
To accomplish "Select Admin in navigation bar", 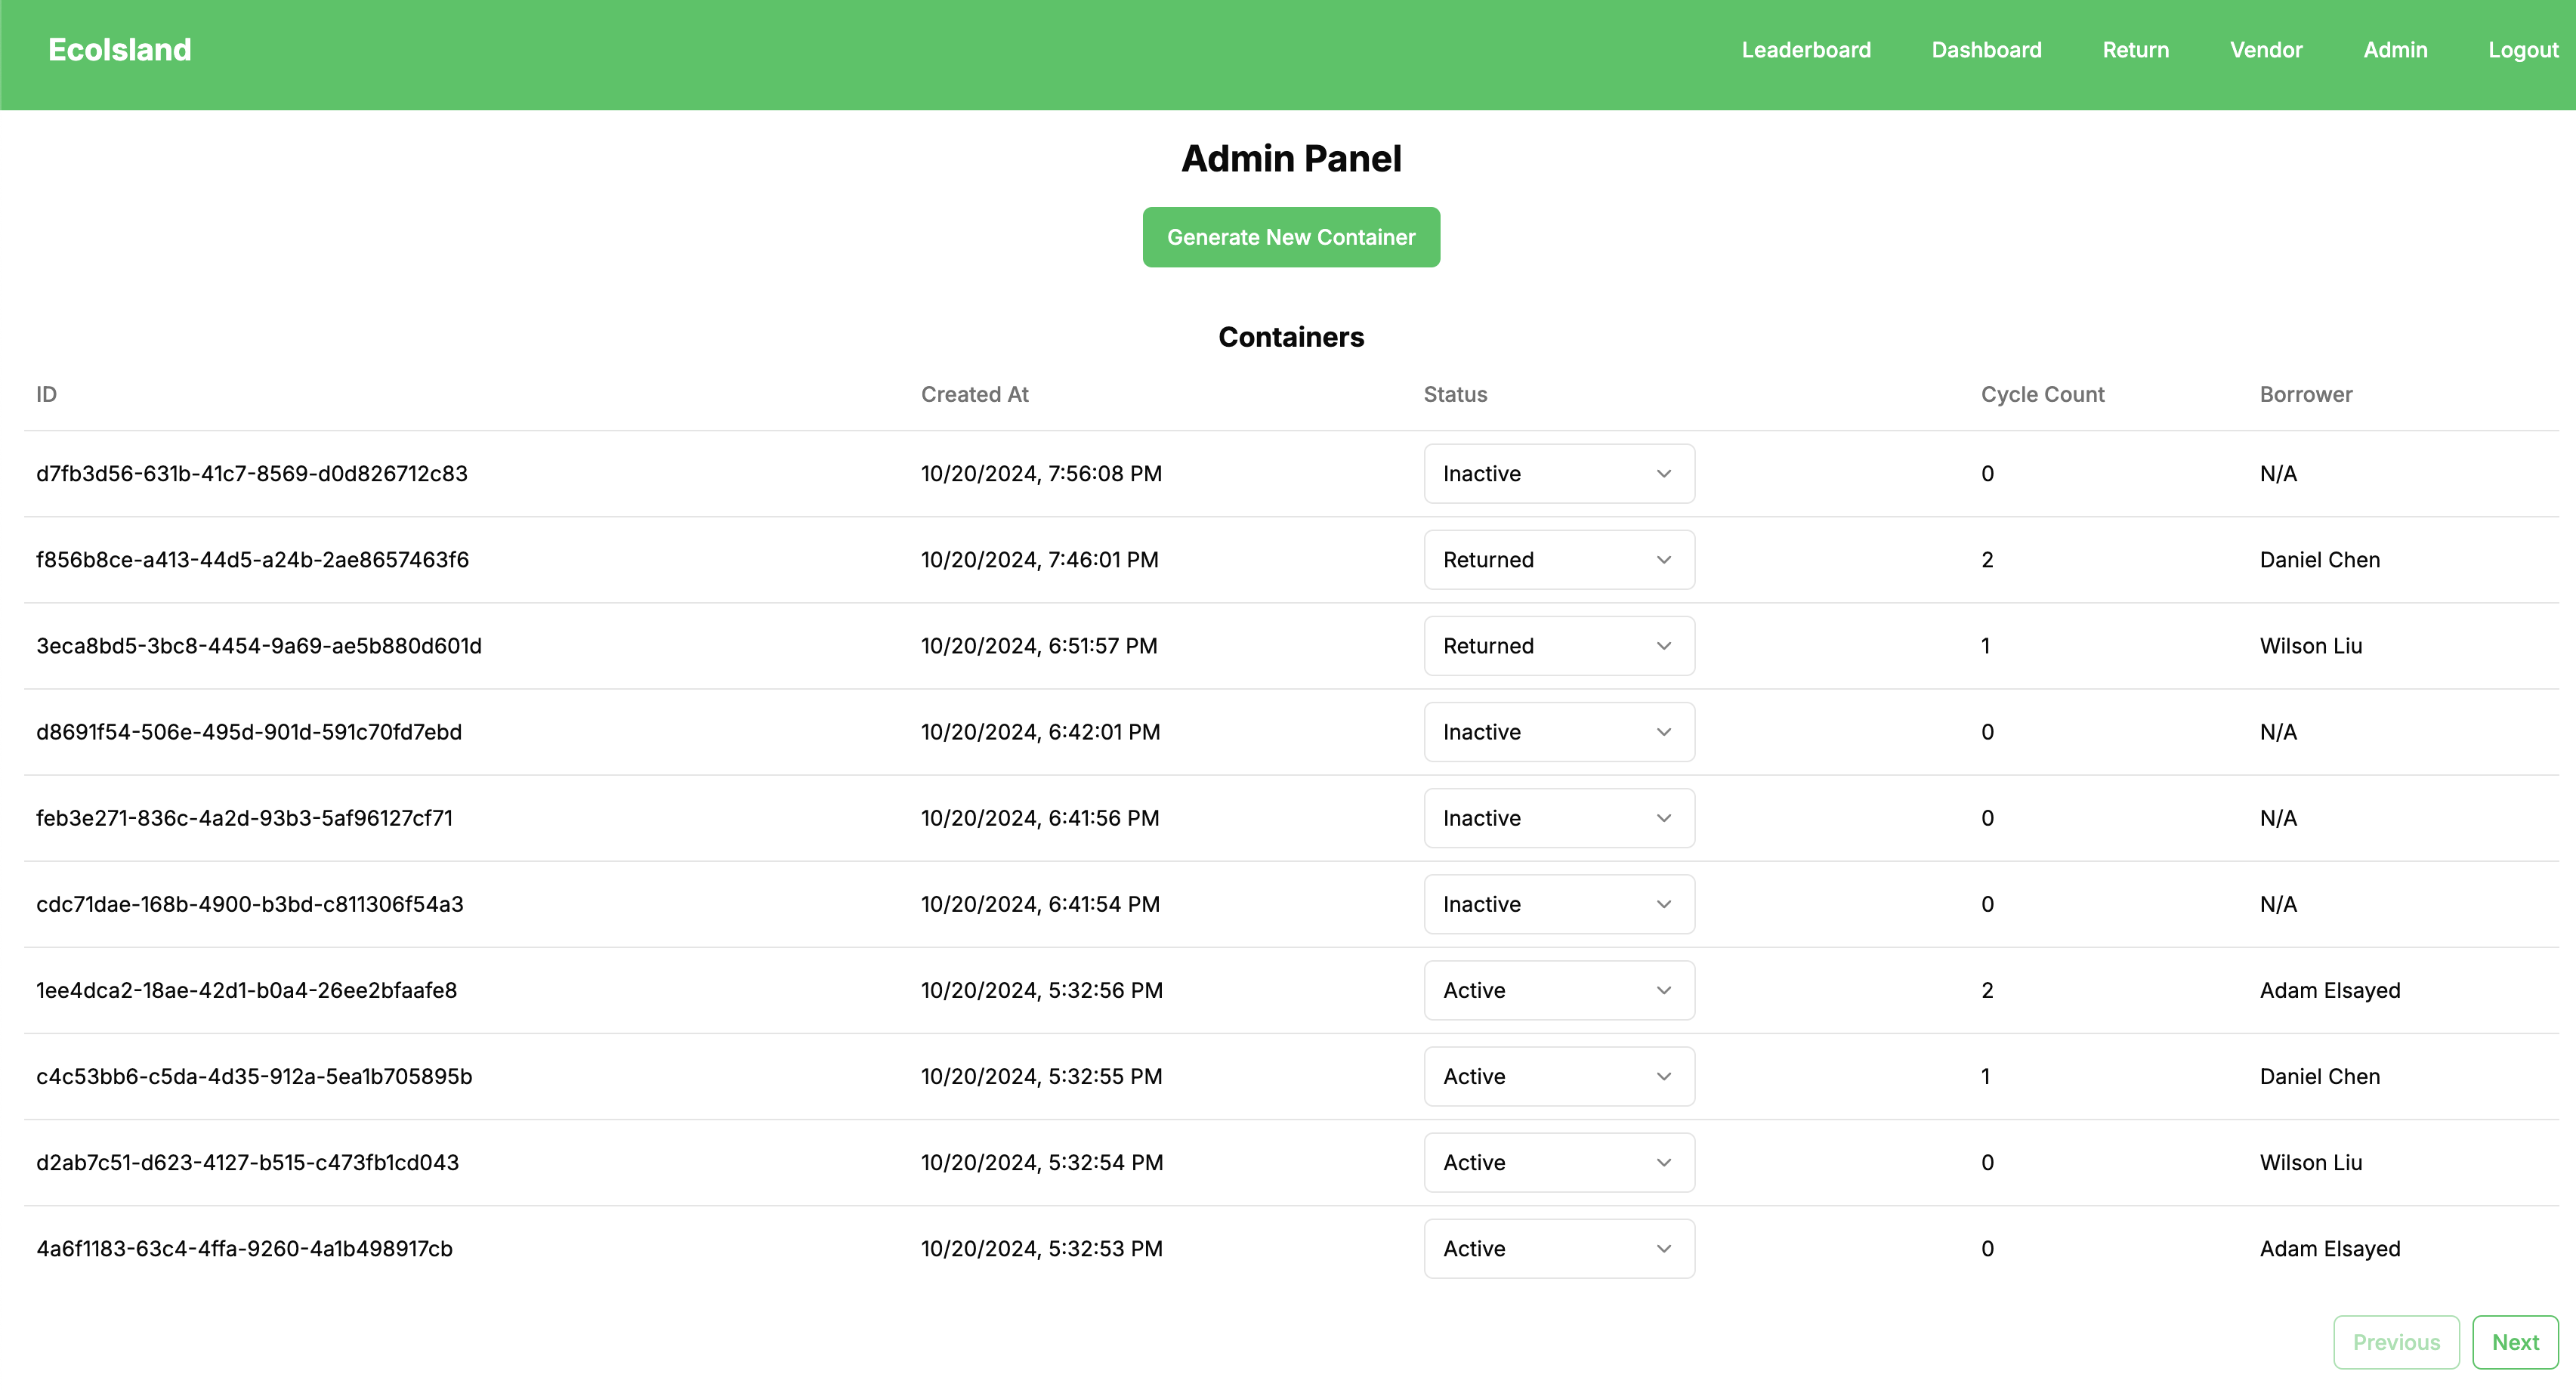I will click(x=2394, y=50).
